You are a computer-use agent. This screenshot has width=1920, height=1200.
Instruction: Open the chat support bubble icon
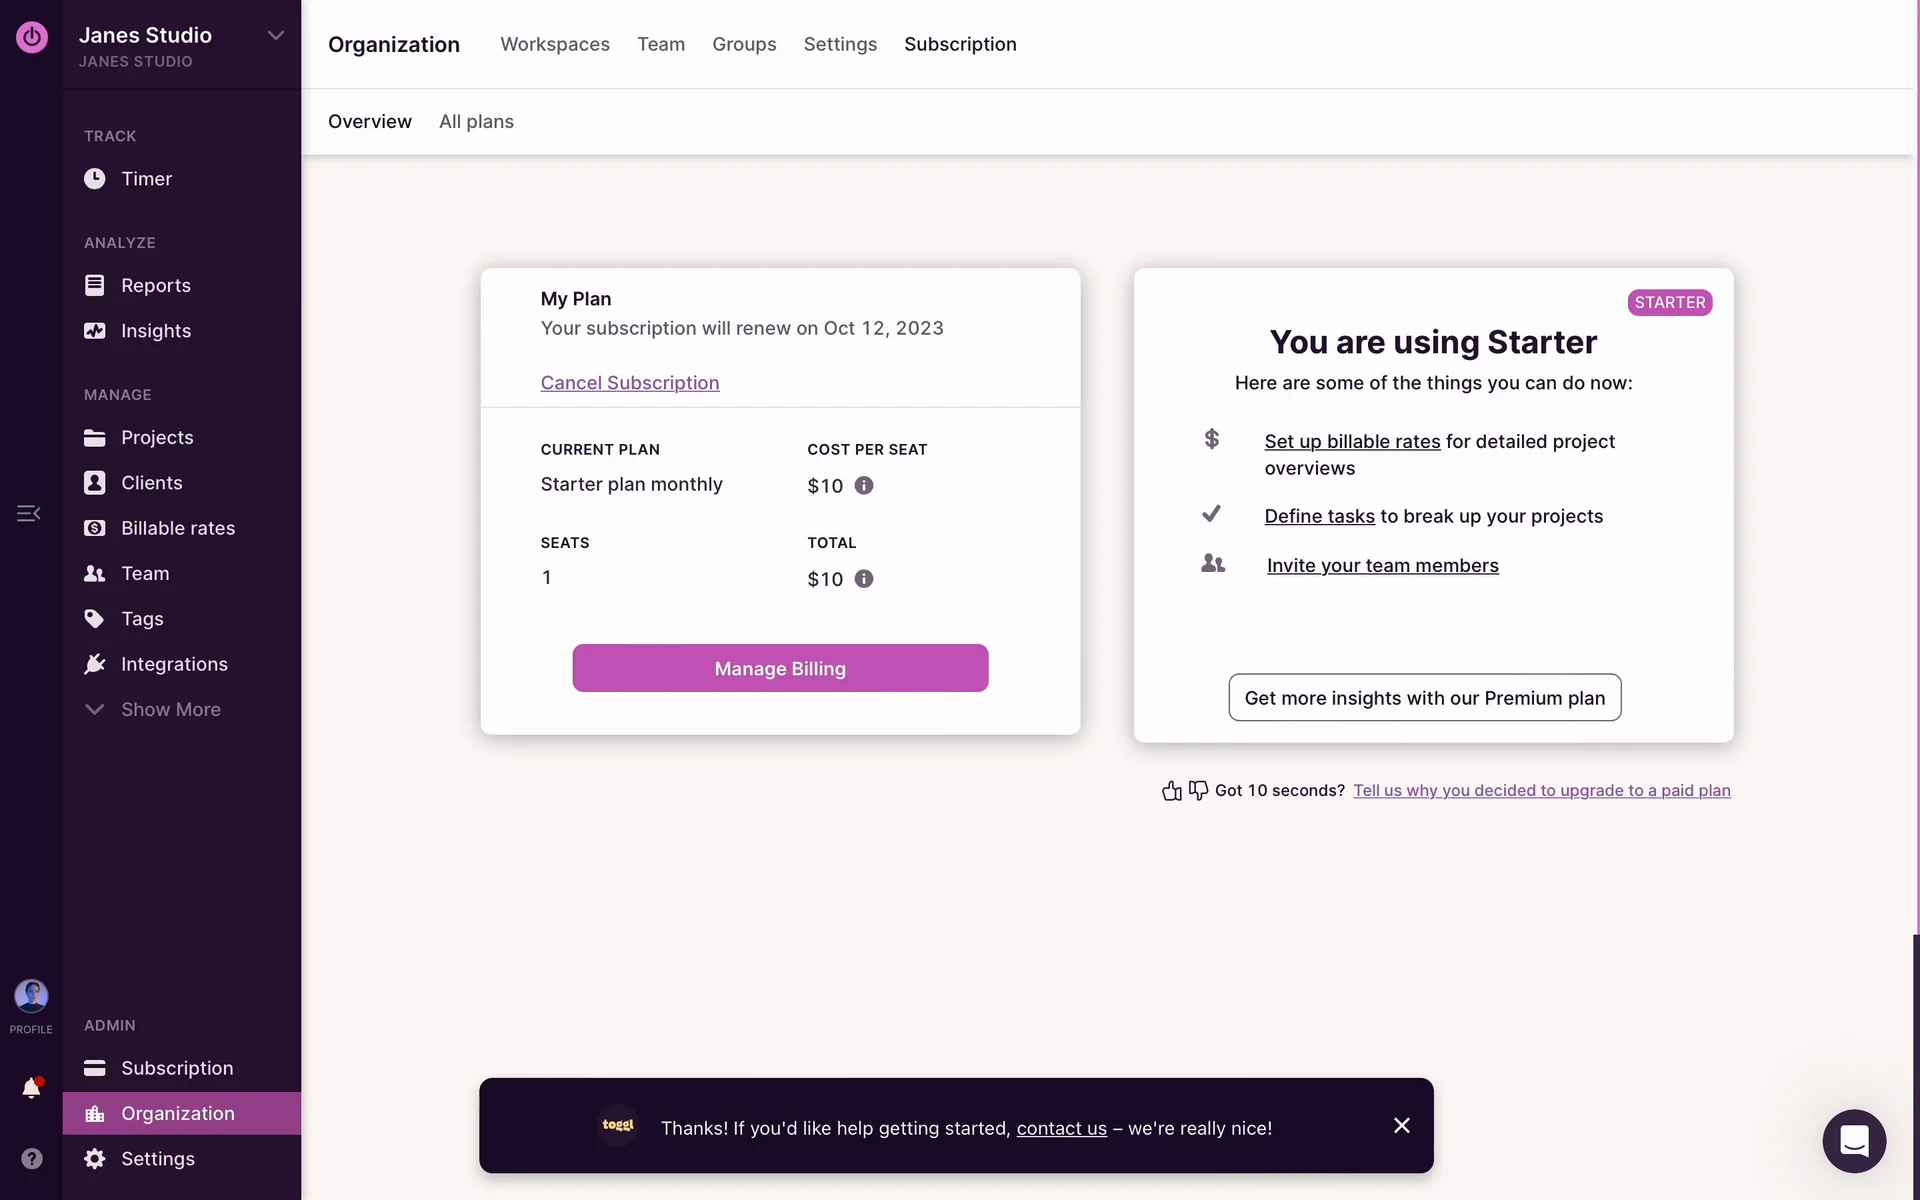pyautogui.click(x=1853, y=1141)
